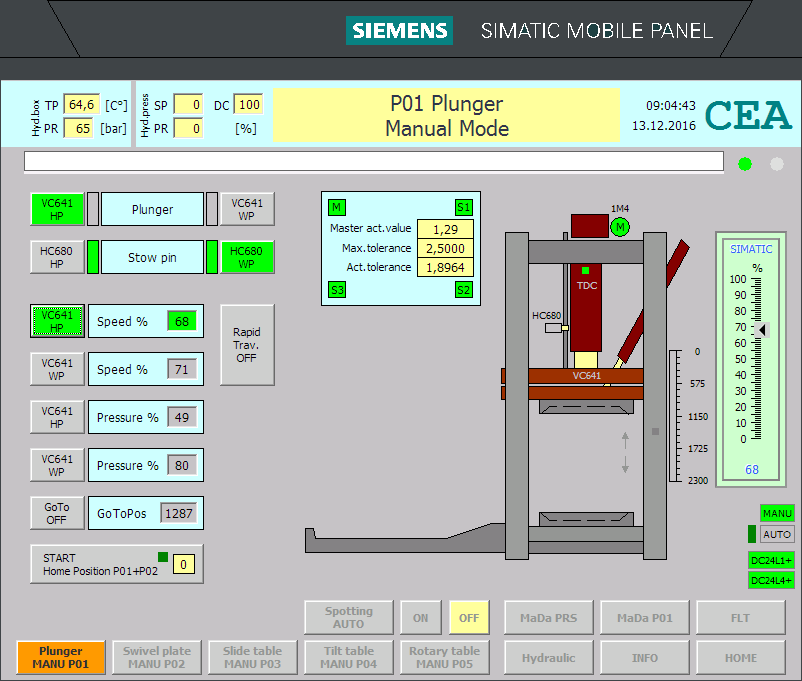Click the DC field showing 100

point(249,104)
